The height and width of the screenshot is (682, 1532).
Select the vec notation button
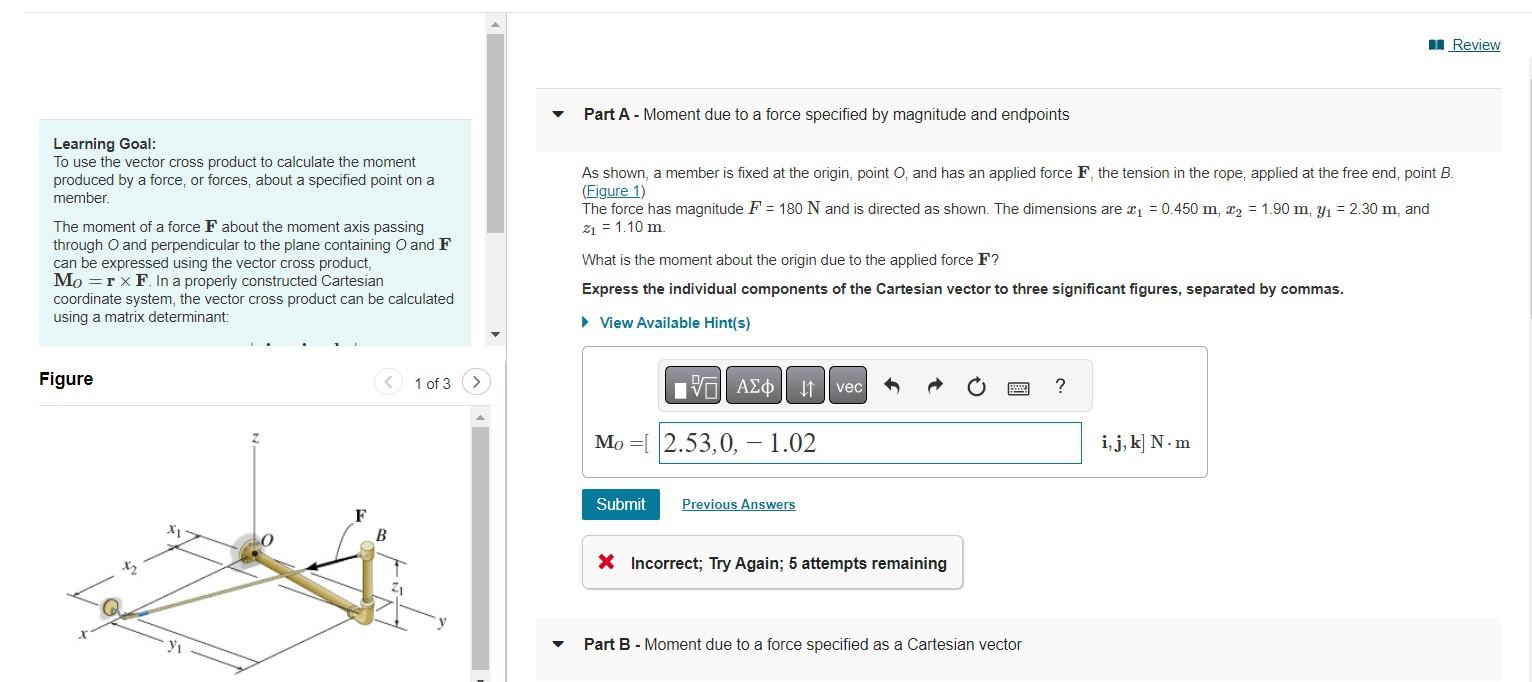[847, 385]
